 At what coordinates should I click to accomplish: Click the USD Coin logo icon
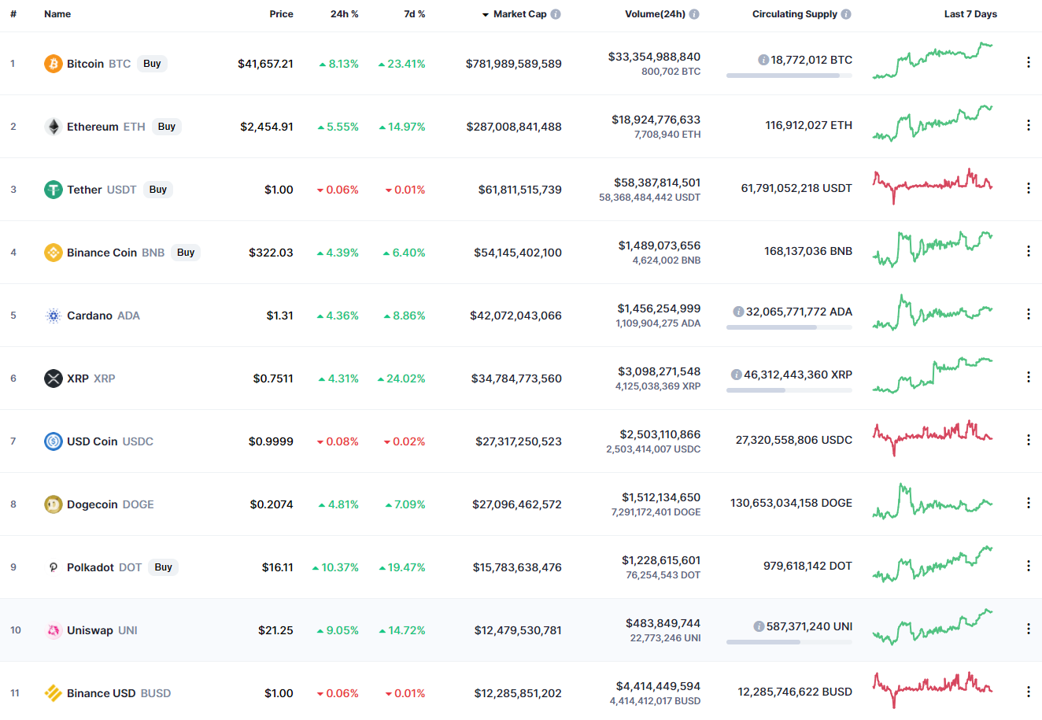pyautogui.click(x=53, y=441)
